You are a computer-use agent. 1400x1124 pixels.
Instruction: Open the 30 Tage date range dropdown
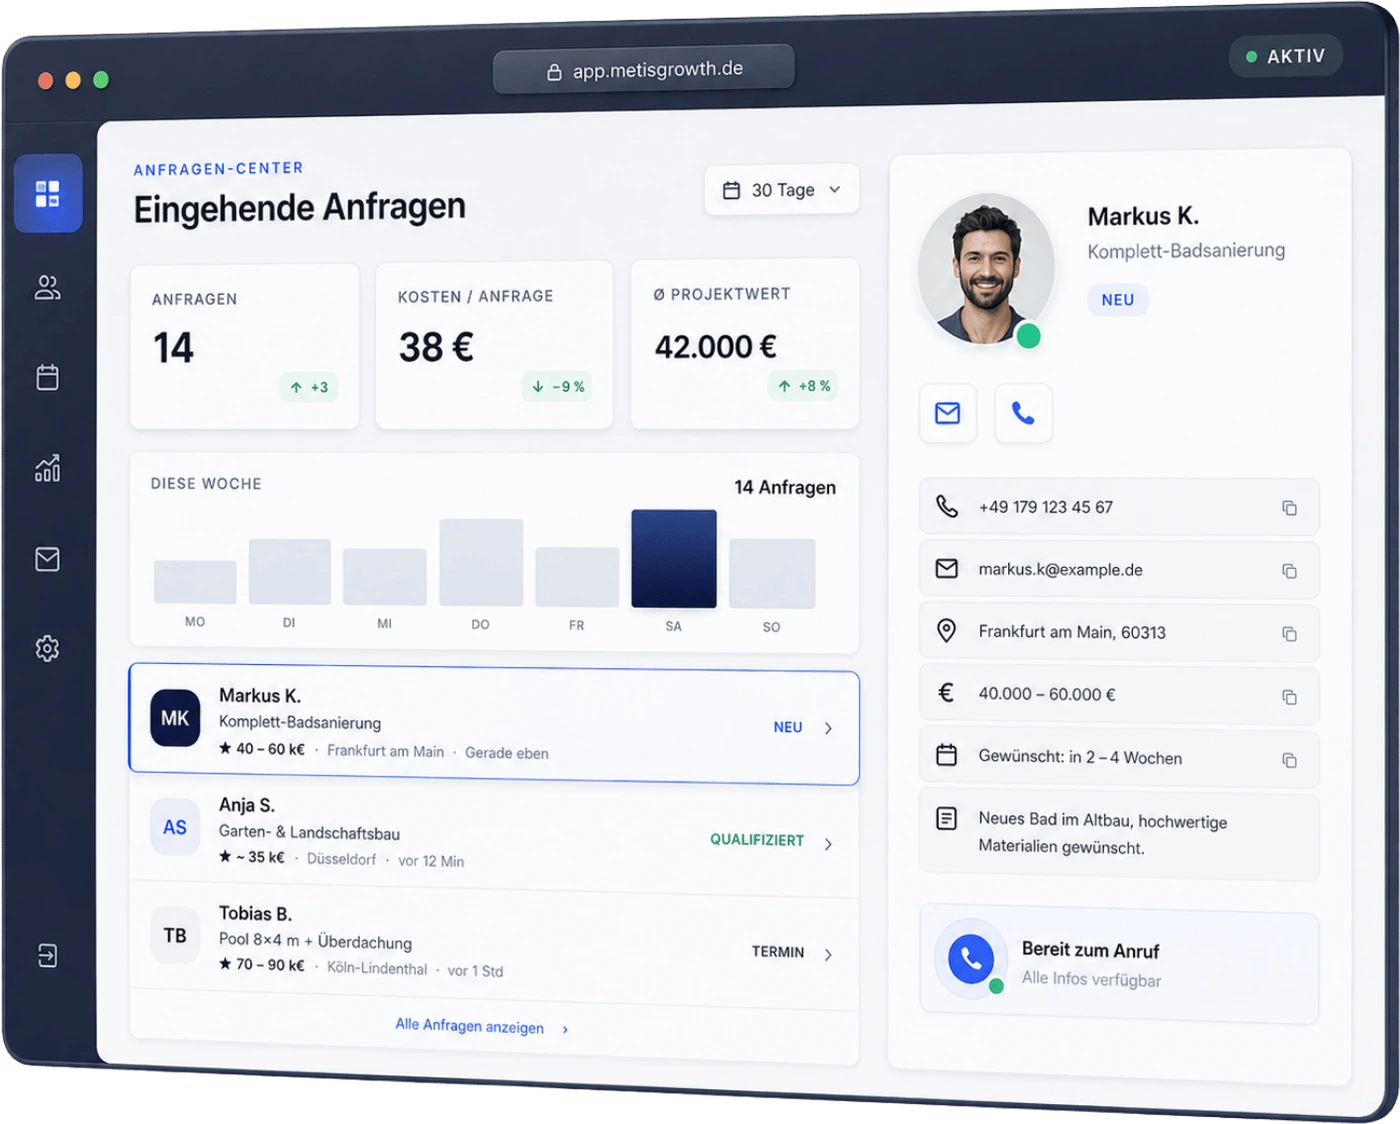pyautogui.click(x=782, y=190)
